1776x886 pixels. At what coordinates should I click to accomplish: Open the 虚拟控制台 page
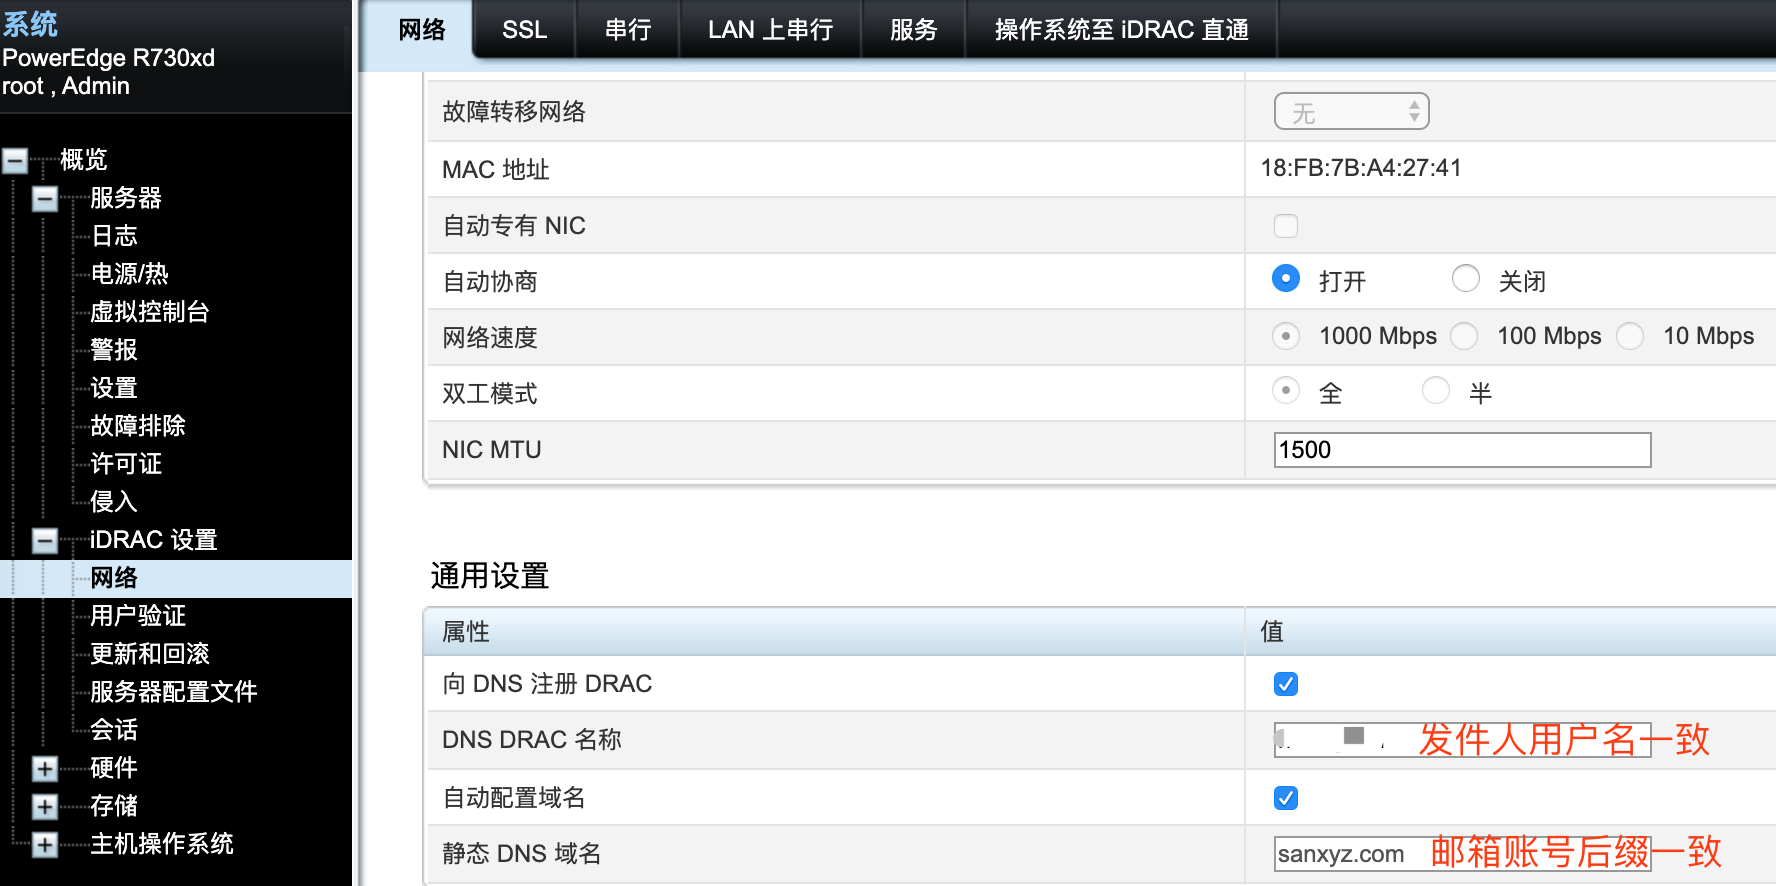(x=148, y=312)
